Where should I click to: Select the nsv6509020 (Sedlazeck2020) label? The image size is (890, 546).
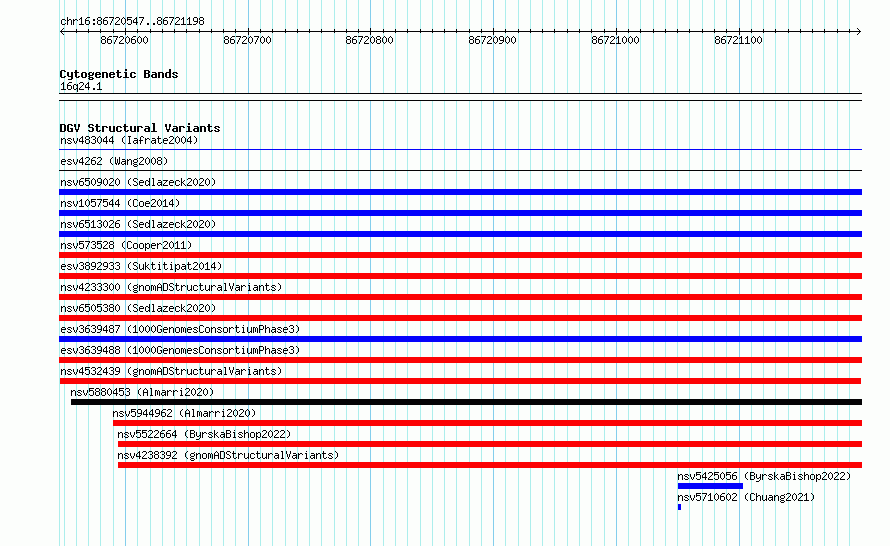pyautogui.click(x=138, y=182)
